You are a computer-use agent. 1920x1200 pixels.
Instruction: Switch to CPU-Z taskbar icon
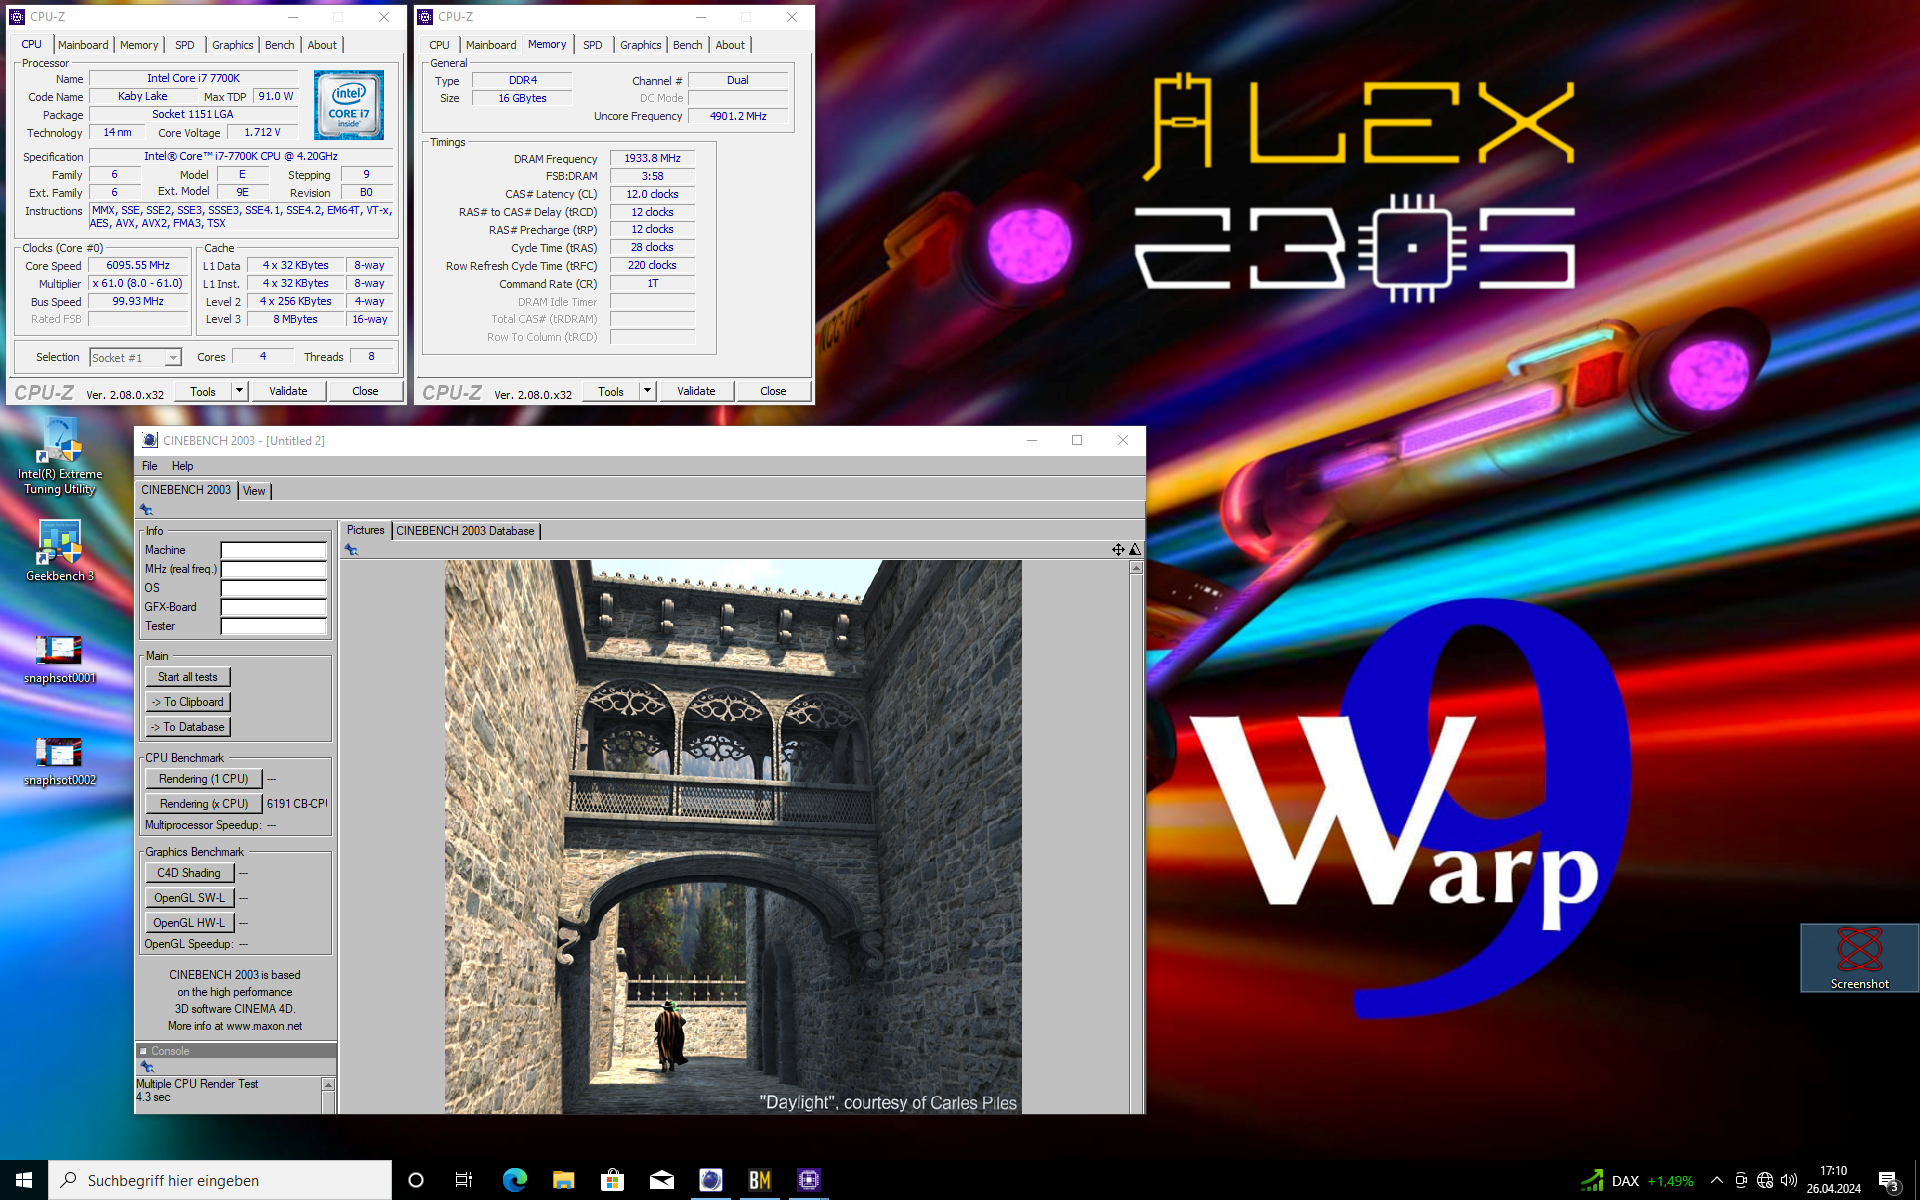tap(809, 1180)
